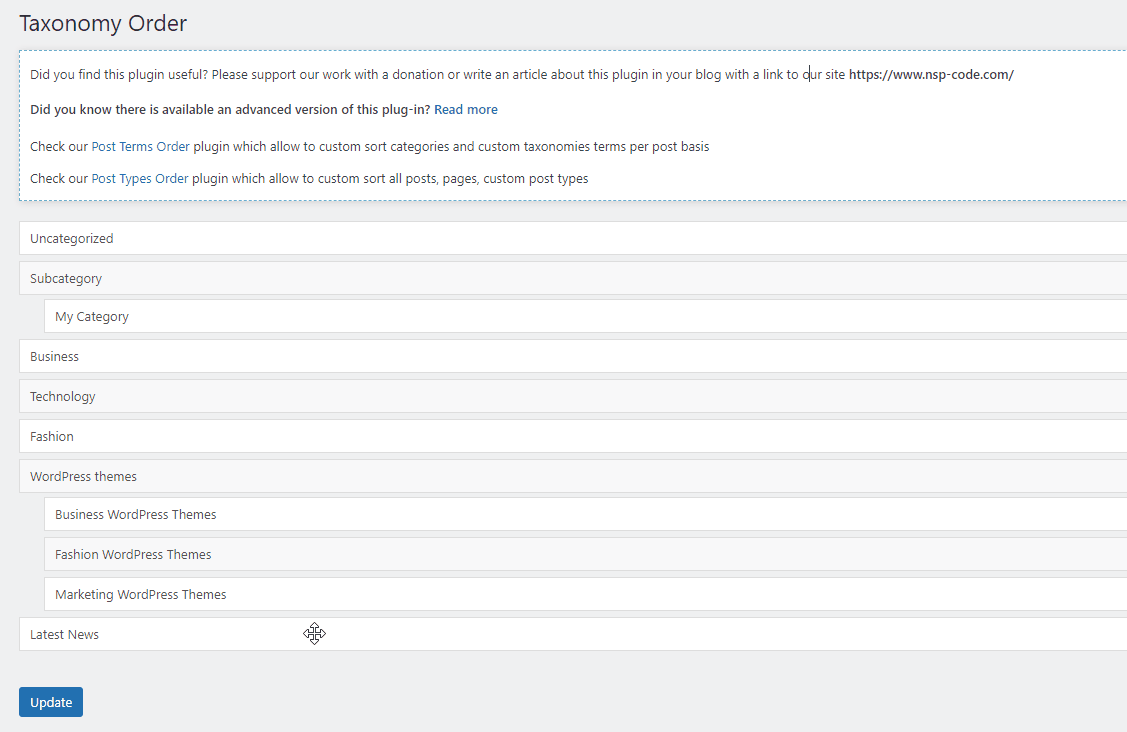Click the WordPress themes parent row
Image resolution: width=1127 pixels, height=732 pixels.
(x=84, y=476)
